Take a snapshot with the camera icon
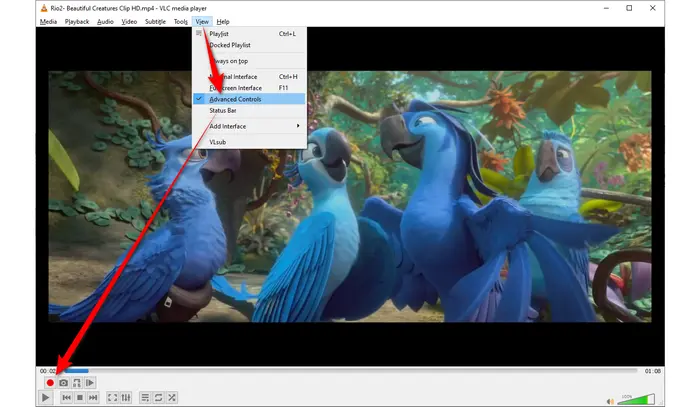The height and width of the screenshot is (407, 700). tap(64, 383)
